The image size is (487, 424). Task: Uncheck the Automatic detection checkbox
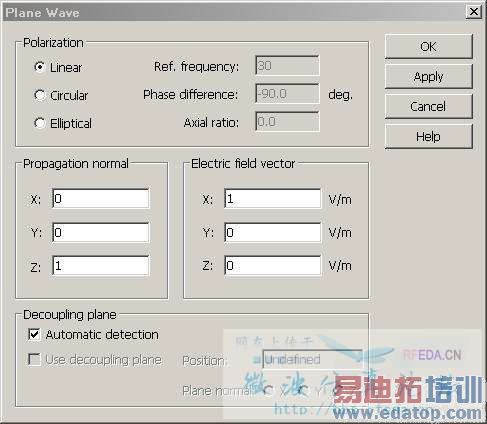pos(34,334)
